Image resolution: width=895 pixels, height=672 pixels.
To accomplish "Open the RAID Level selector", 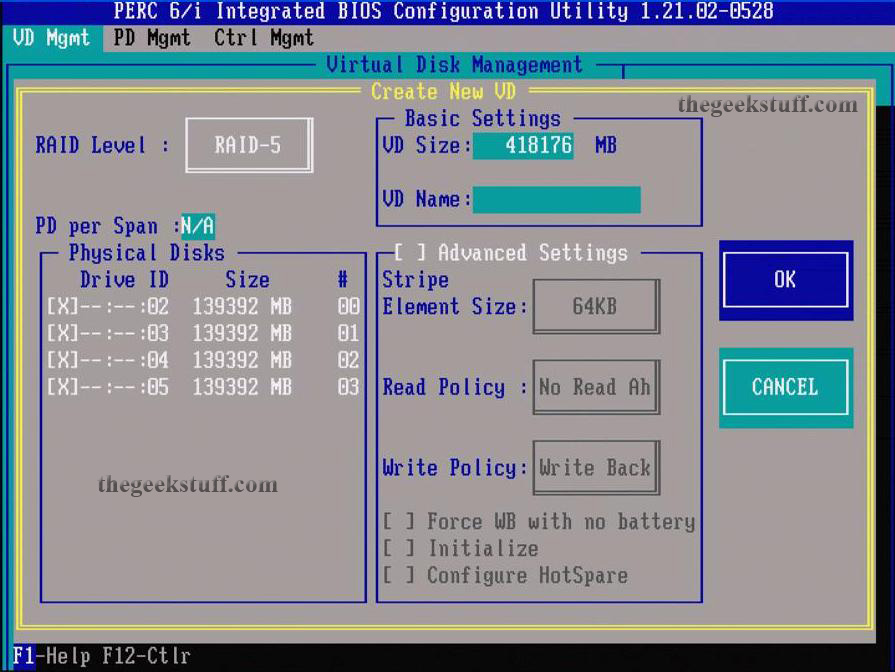I will 249,144.
